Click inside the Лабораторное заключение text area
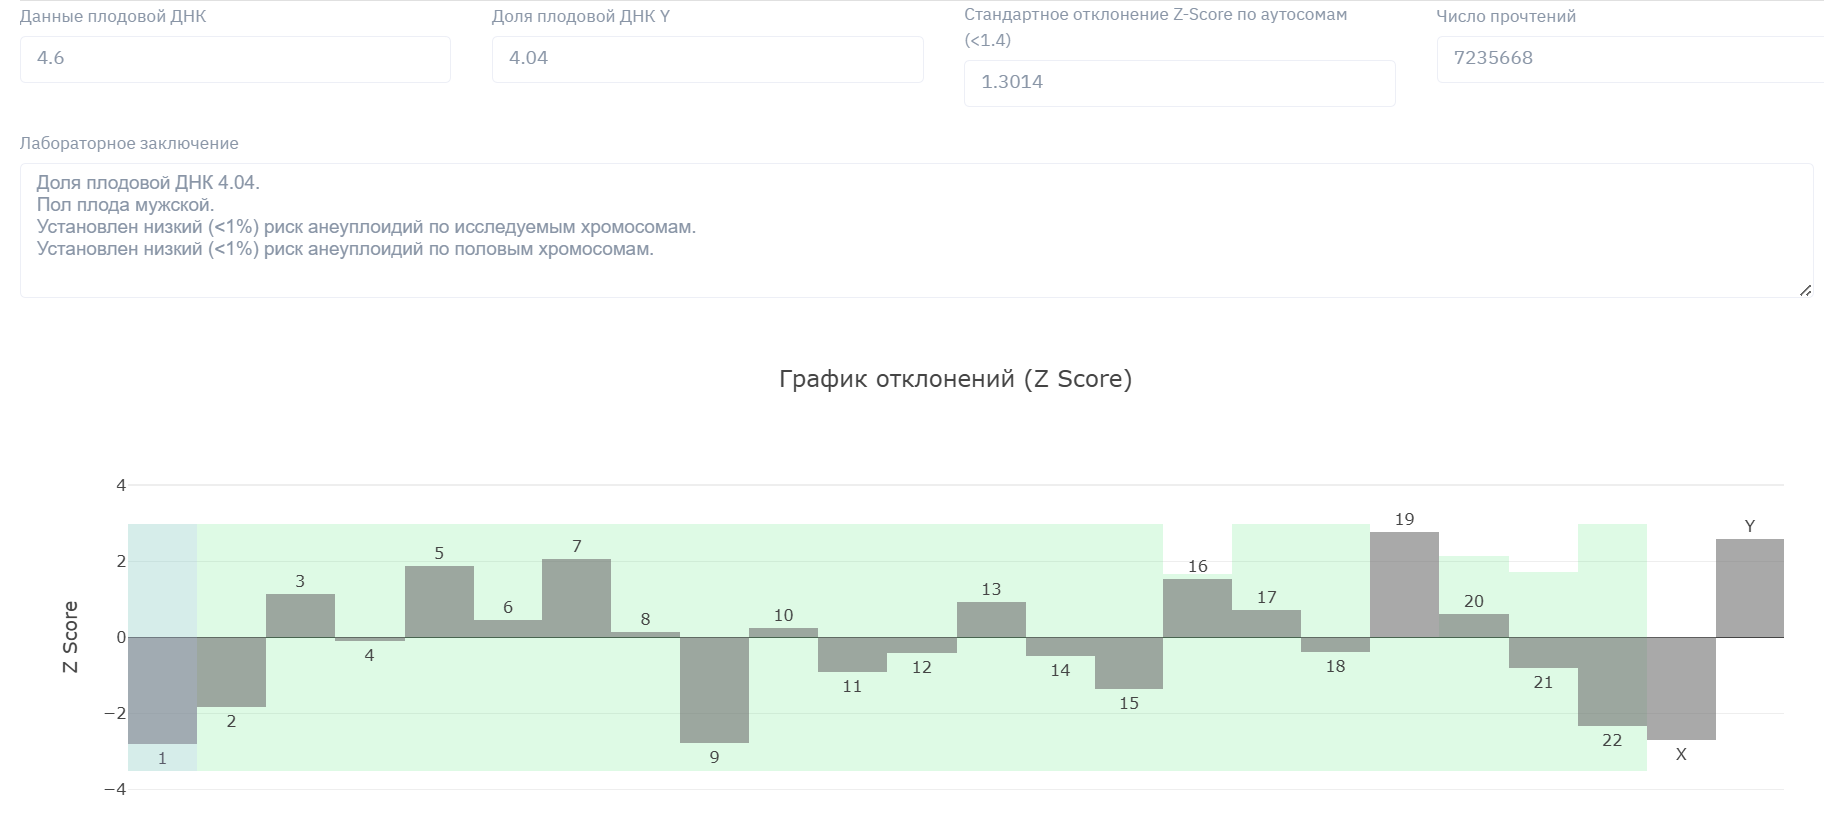Screen dimensions: 1824x815 (915, 230)
